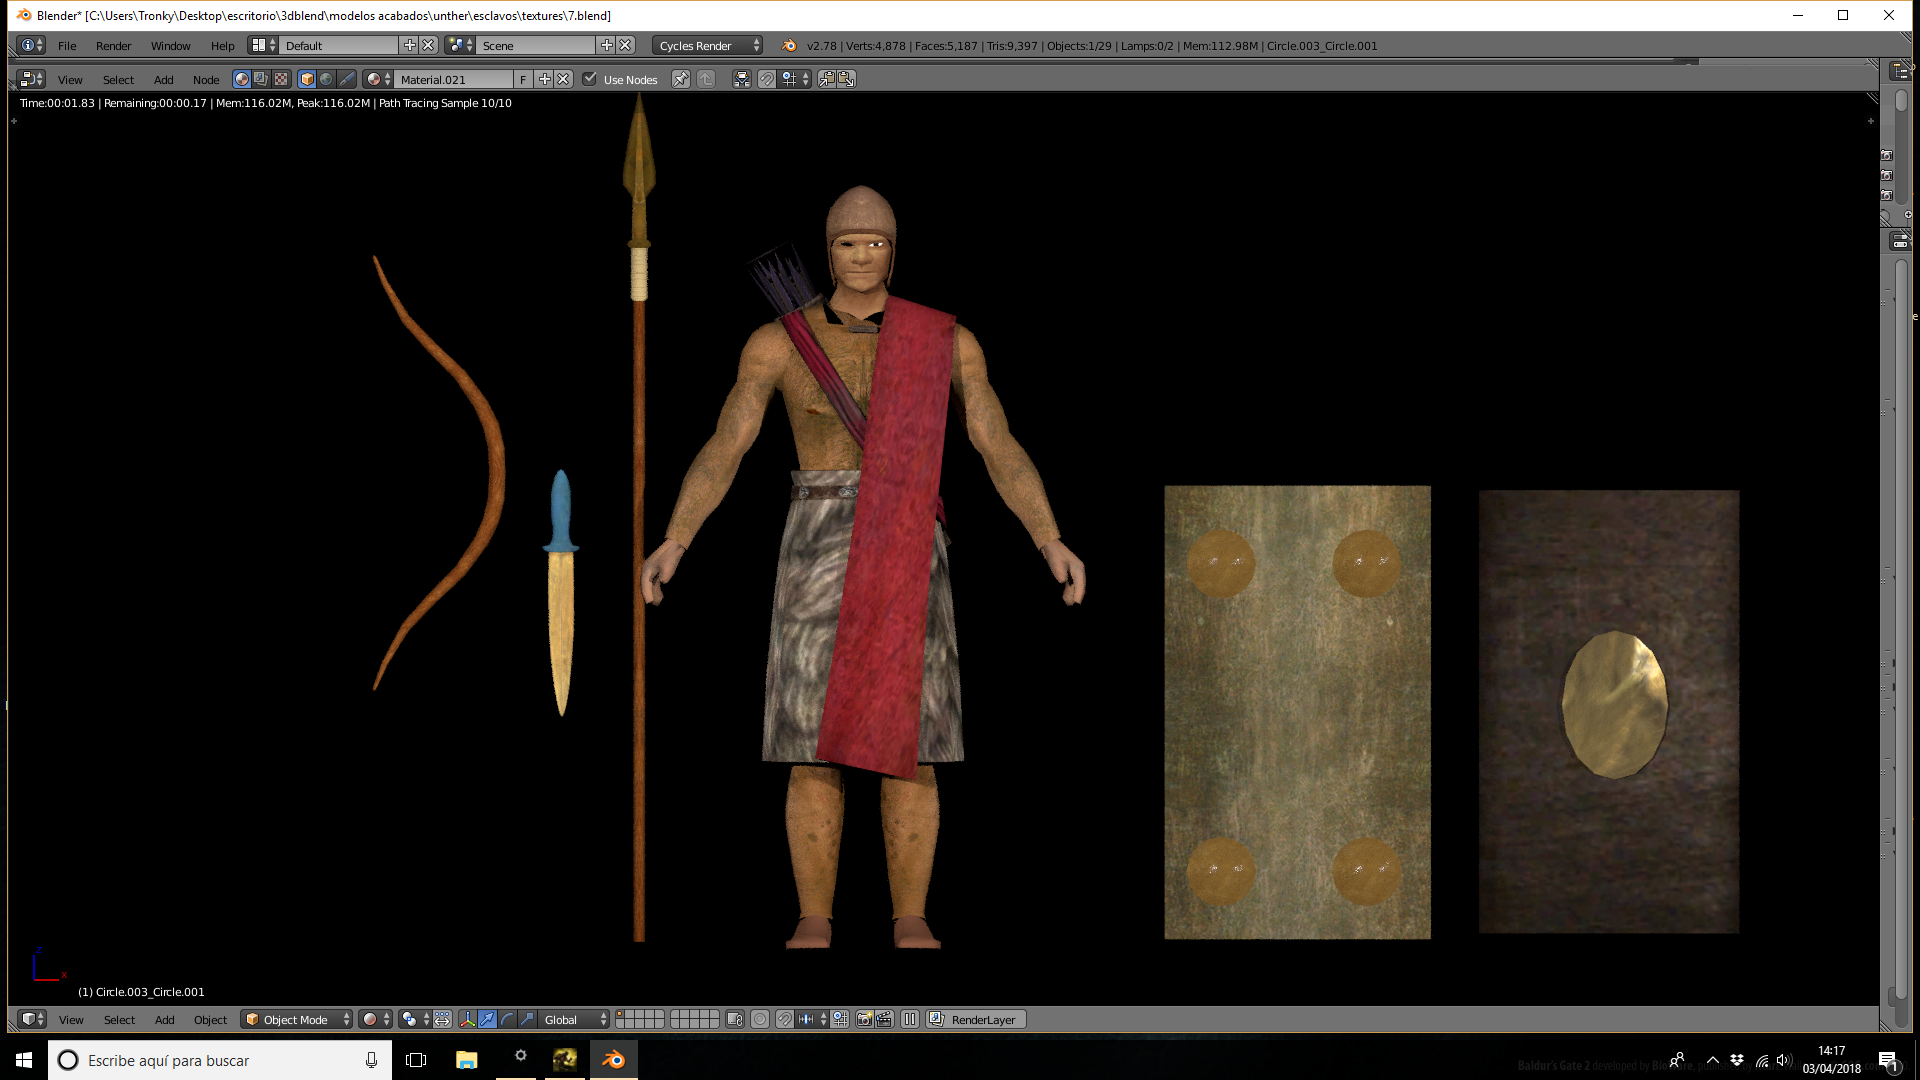Switch shader source to World globe icon
The width and height of the screenshot is (1920, 1080).
click(326, 79)
